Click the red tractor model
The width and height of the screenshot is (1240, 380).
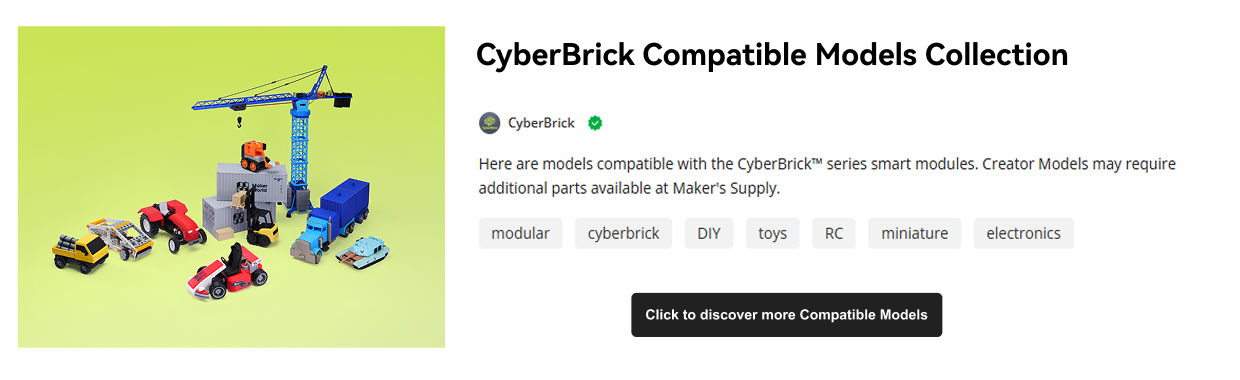click(172, 224)
